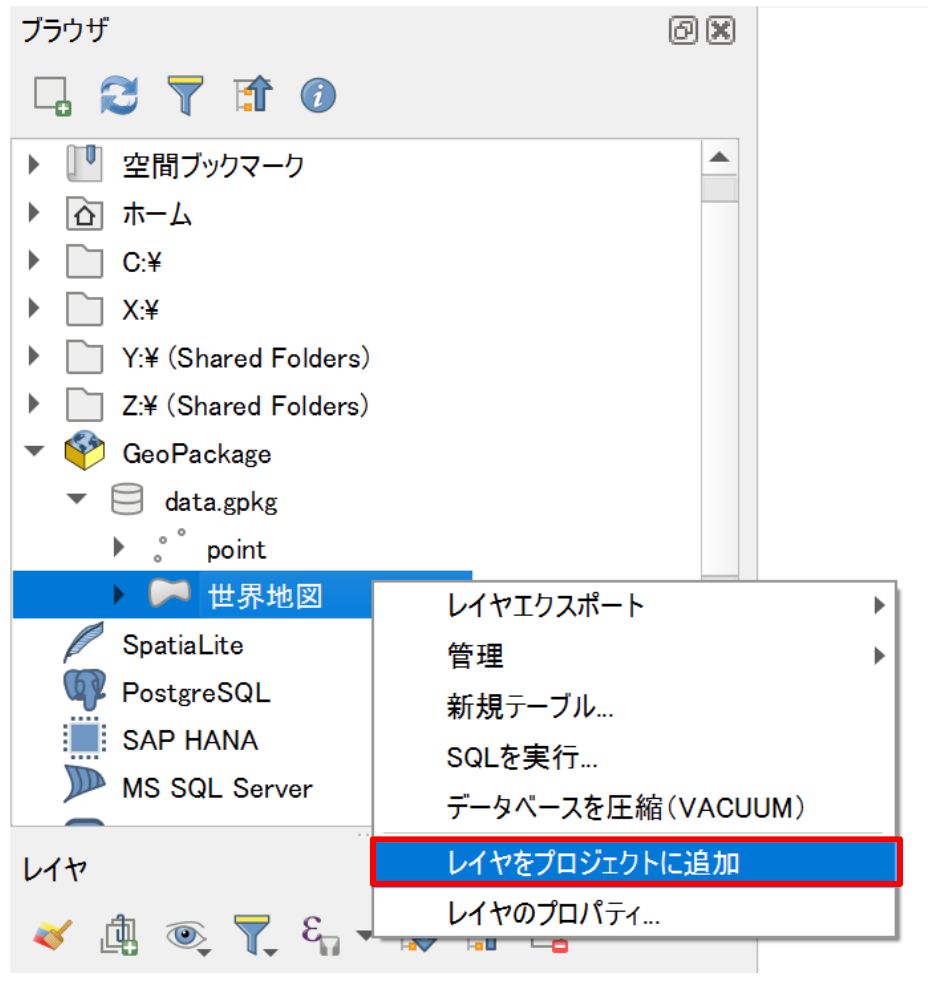The height and width of the screenshot is (992, 928).
Task: Expand the X:¥ drive node
Action: click(34, 309)
